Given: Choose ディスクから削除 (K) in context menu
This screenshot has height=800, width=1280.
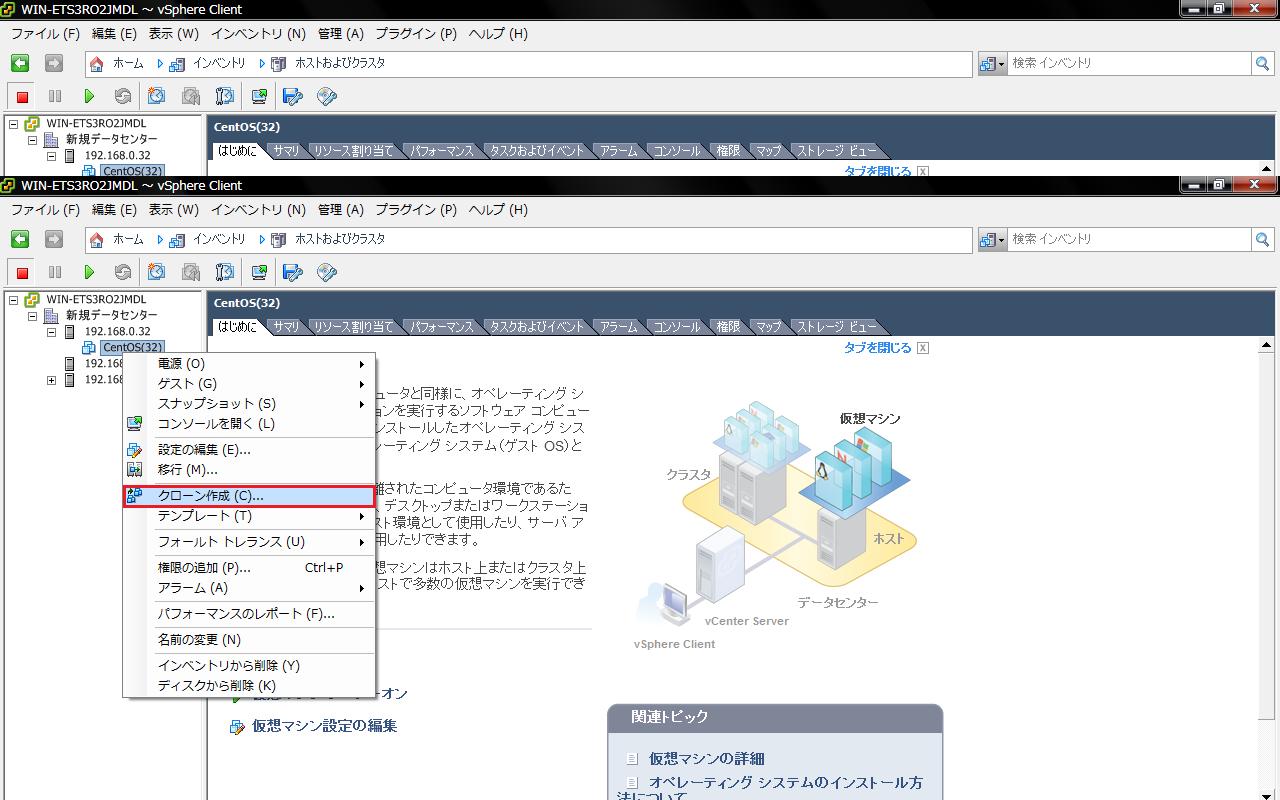Looking at the screenshot, I should [x=249, y=686].
